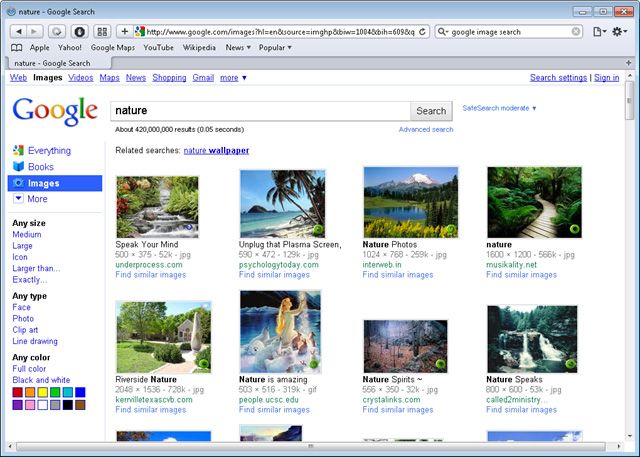Pick the green color swatch
The image size is (640, 457).
[x=55, y=393]
